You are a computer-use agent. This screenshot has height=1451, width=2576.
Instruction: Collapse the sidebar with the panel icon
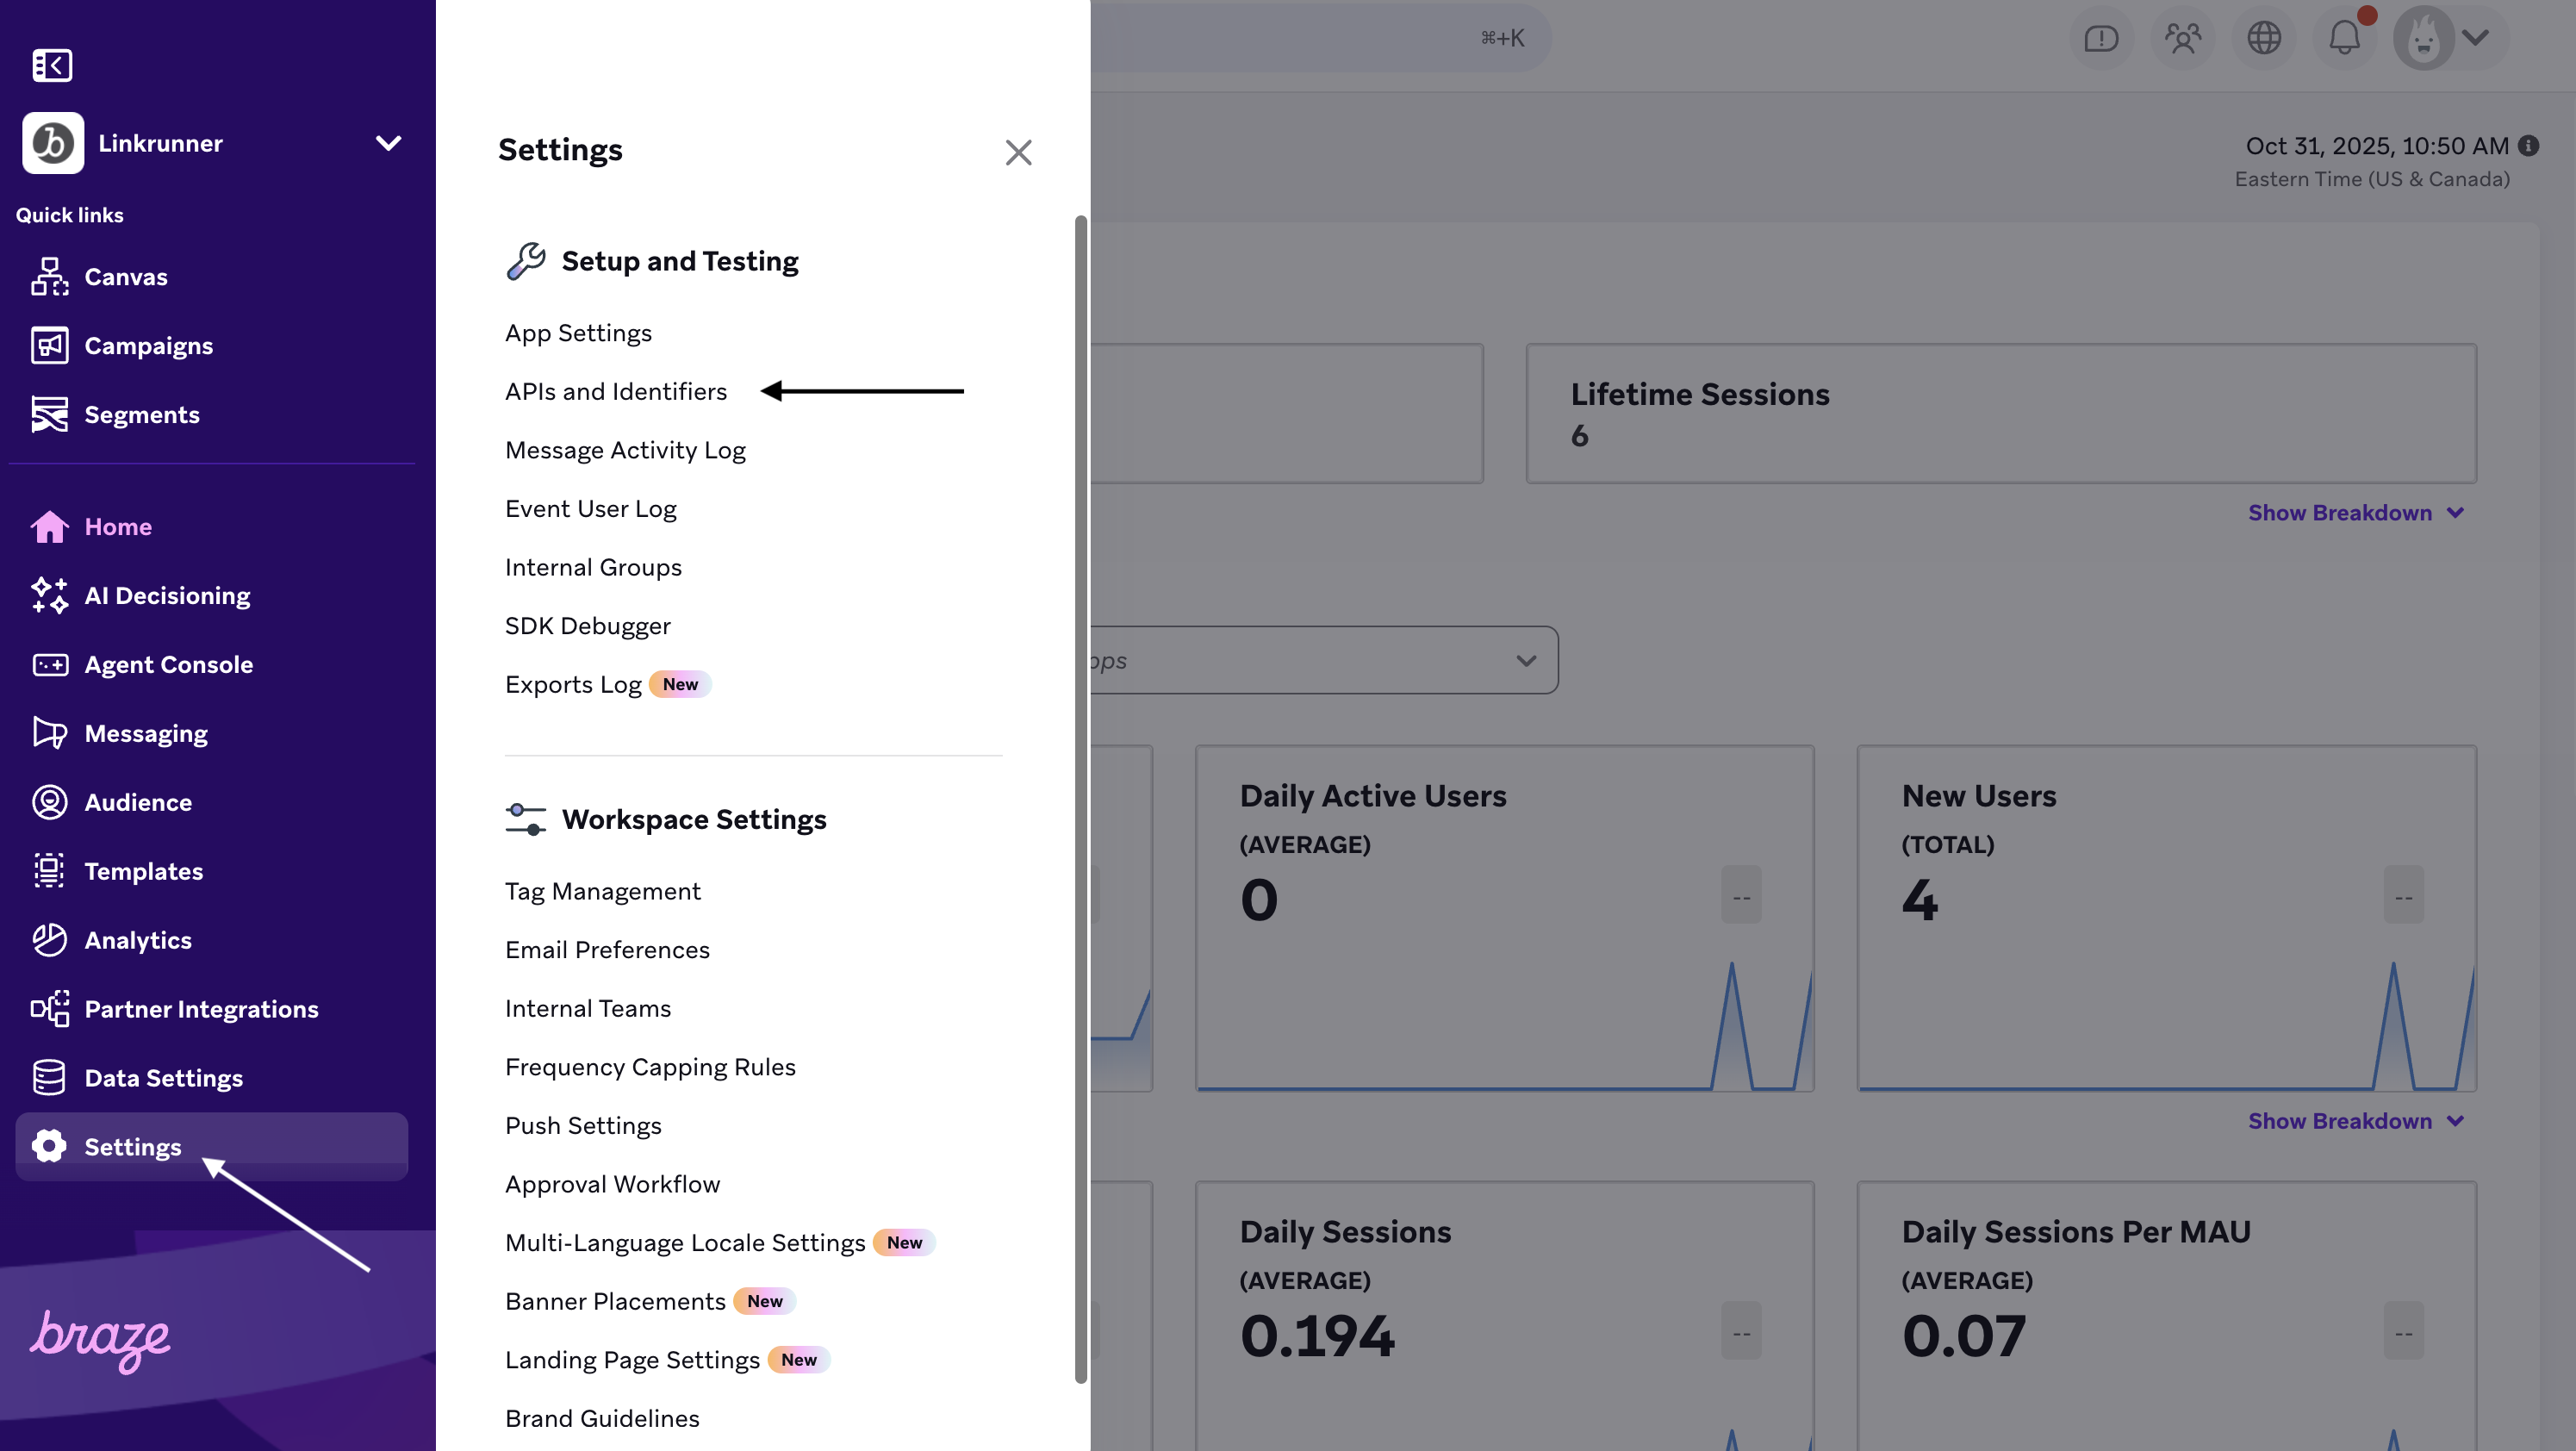(52, 65)
